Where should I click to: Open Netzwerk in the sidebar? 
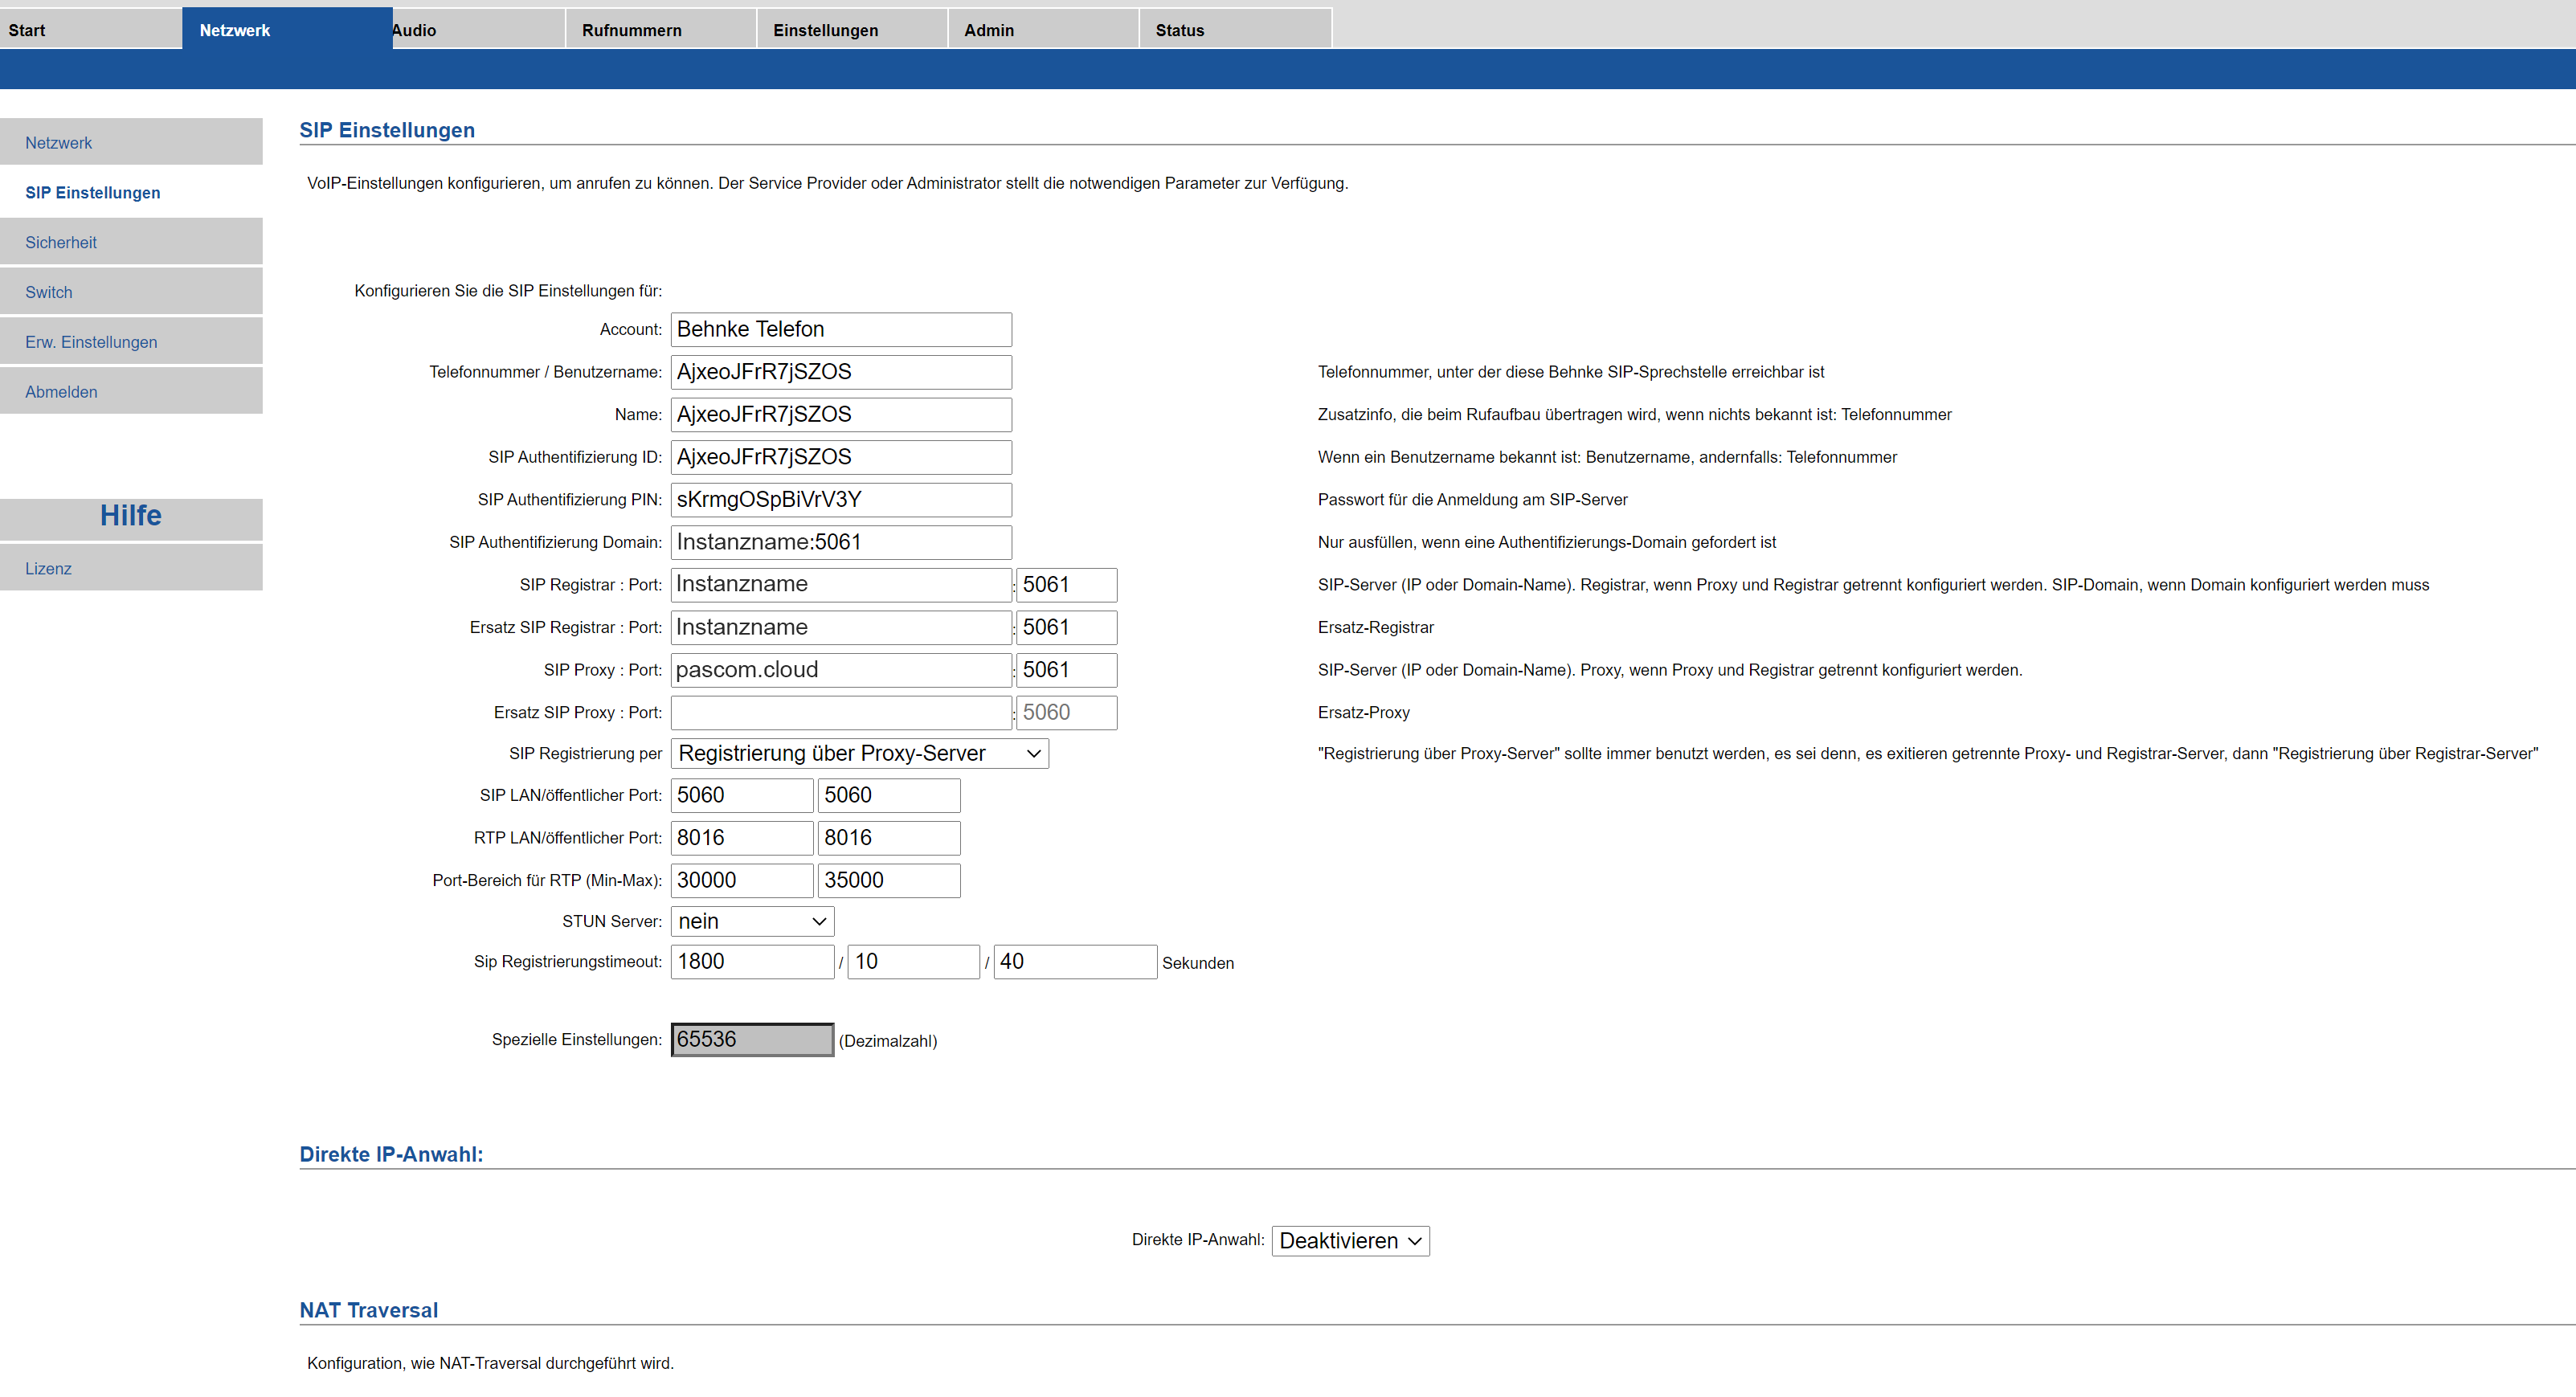[x=131, y=142]
